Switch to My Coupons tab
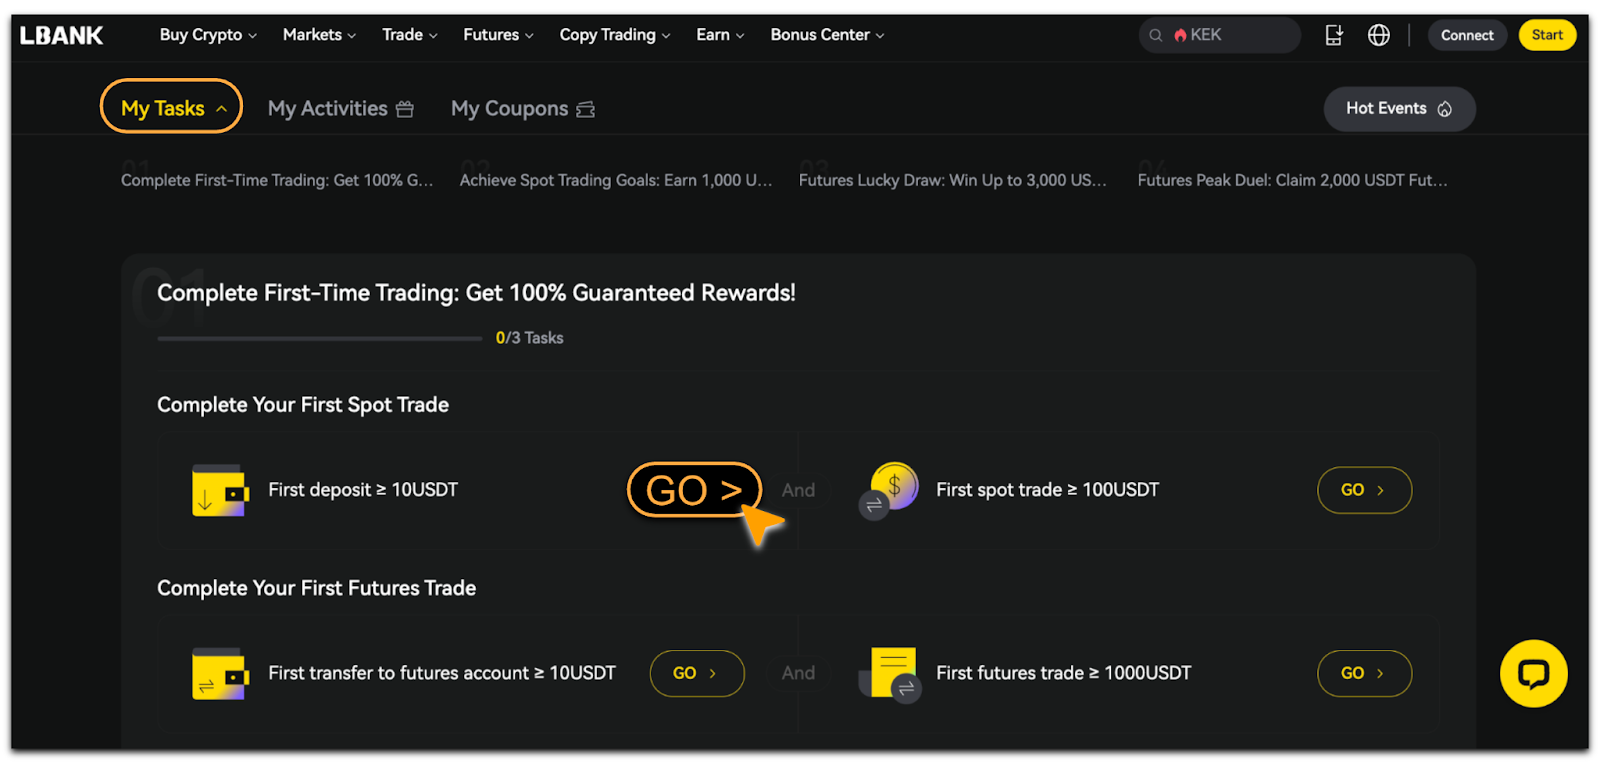The width and height of the screenshot is (1600, 765). [x=523, y=108]
